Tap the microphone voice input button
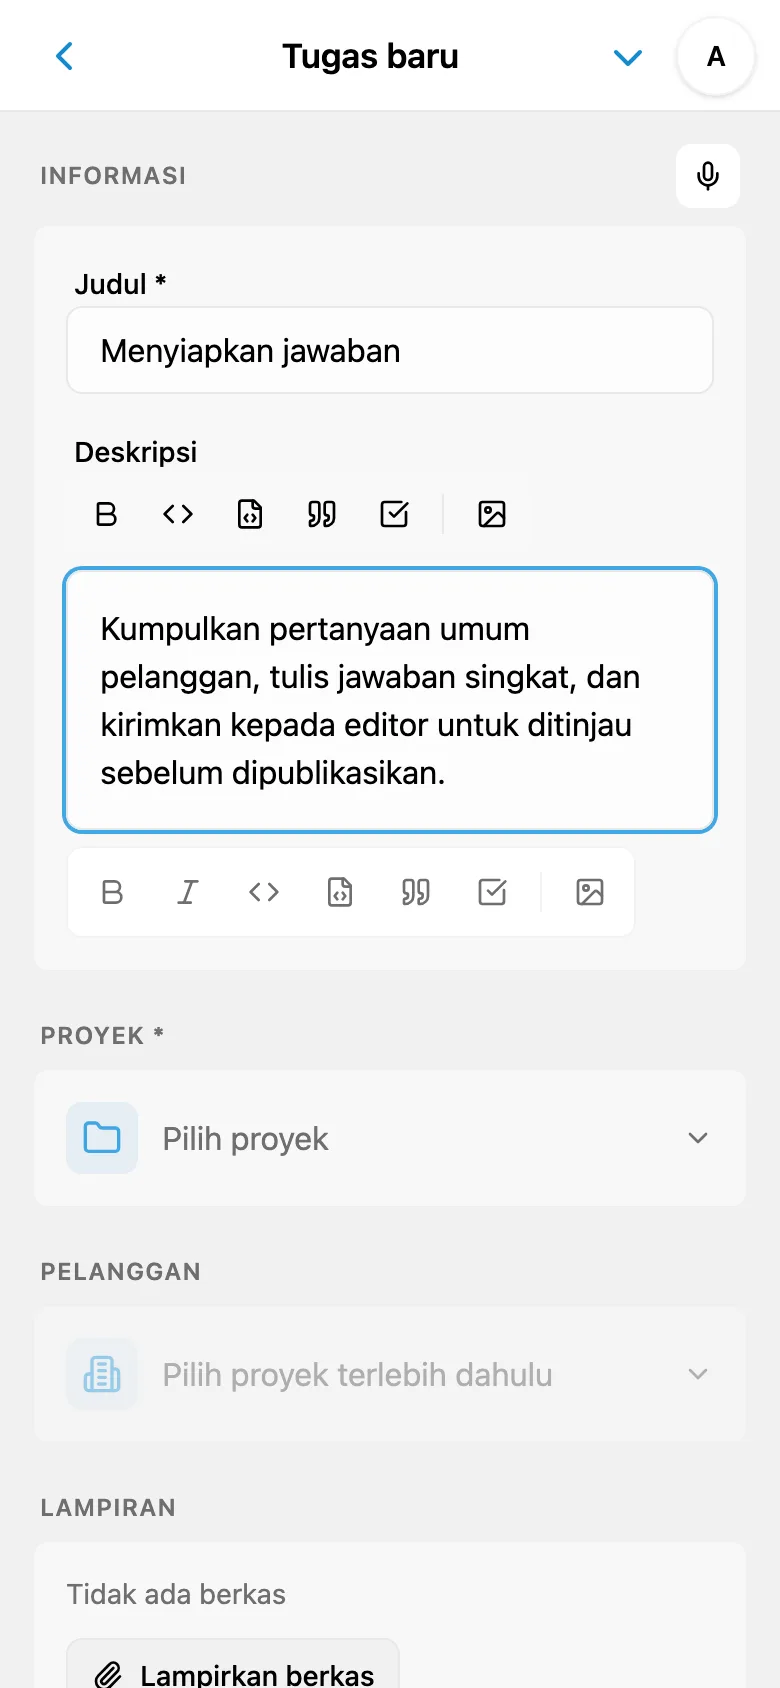The width and height of the screenshot is (780, 1688). (708, 176)
